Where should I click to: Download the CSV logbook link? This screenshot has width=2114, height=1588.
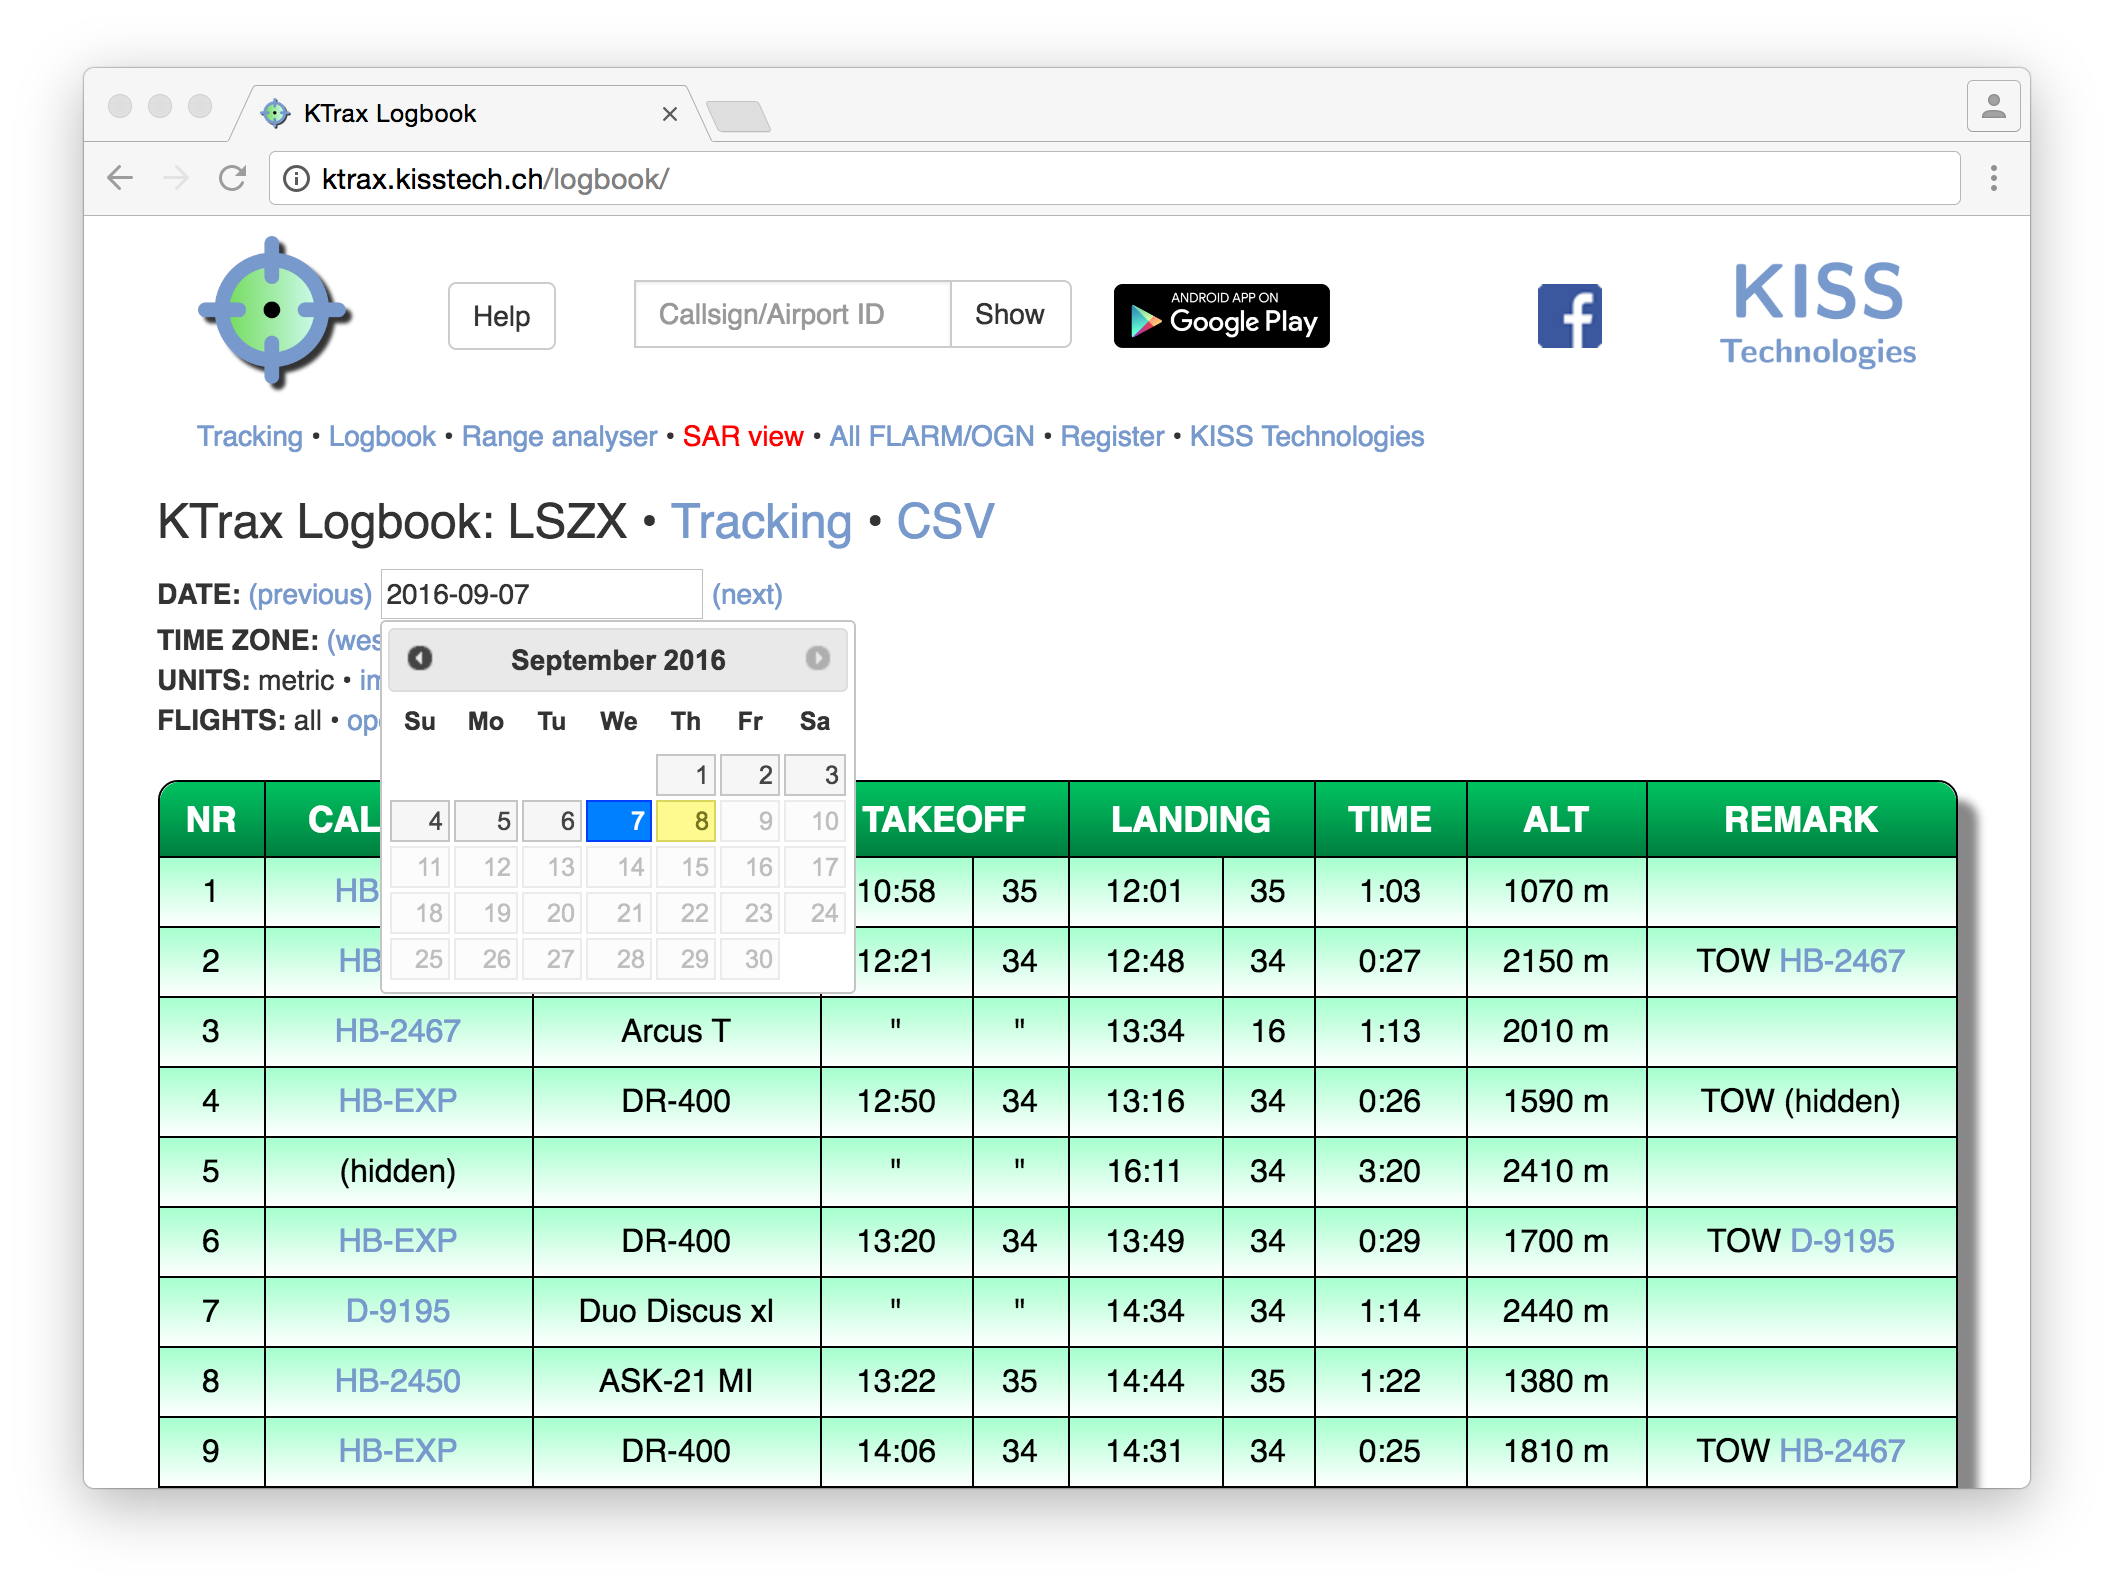tap(944, 522)
